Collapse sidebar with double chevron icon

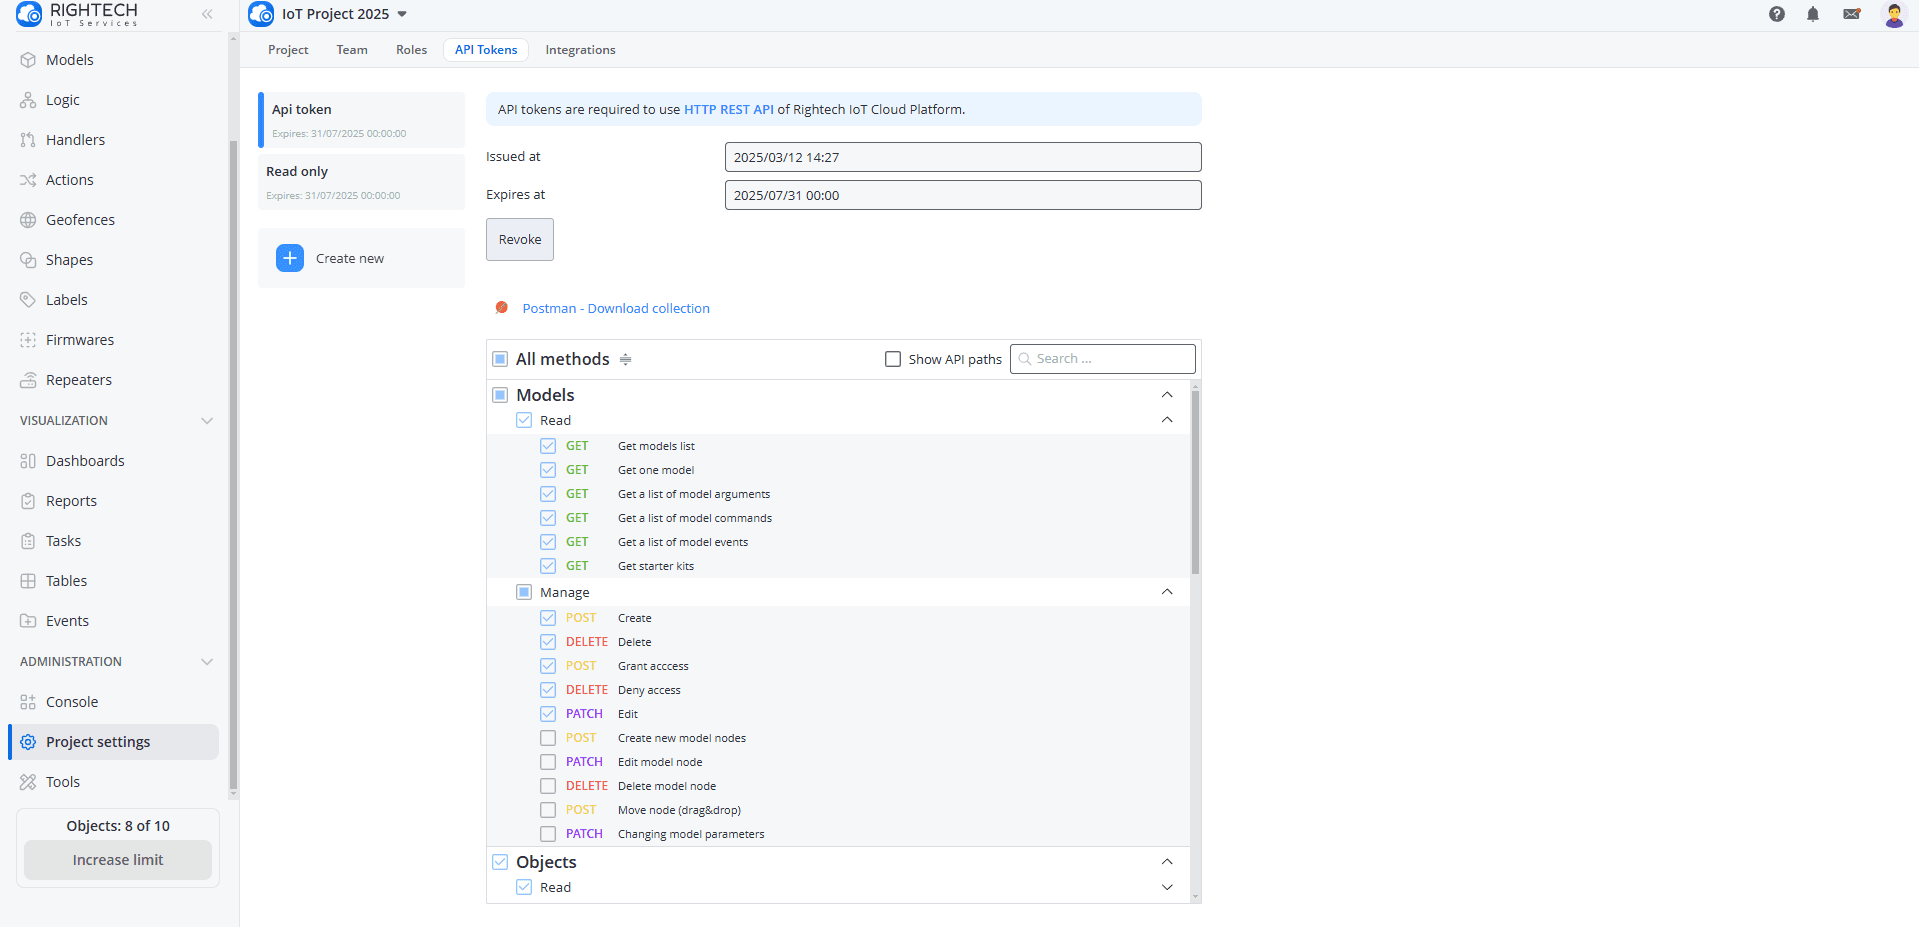(x=207, y=14)
